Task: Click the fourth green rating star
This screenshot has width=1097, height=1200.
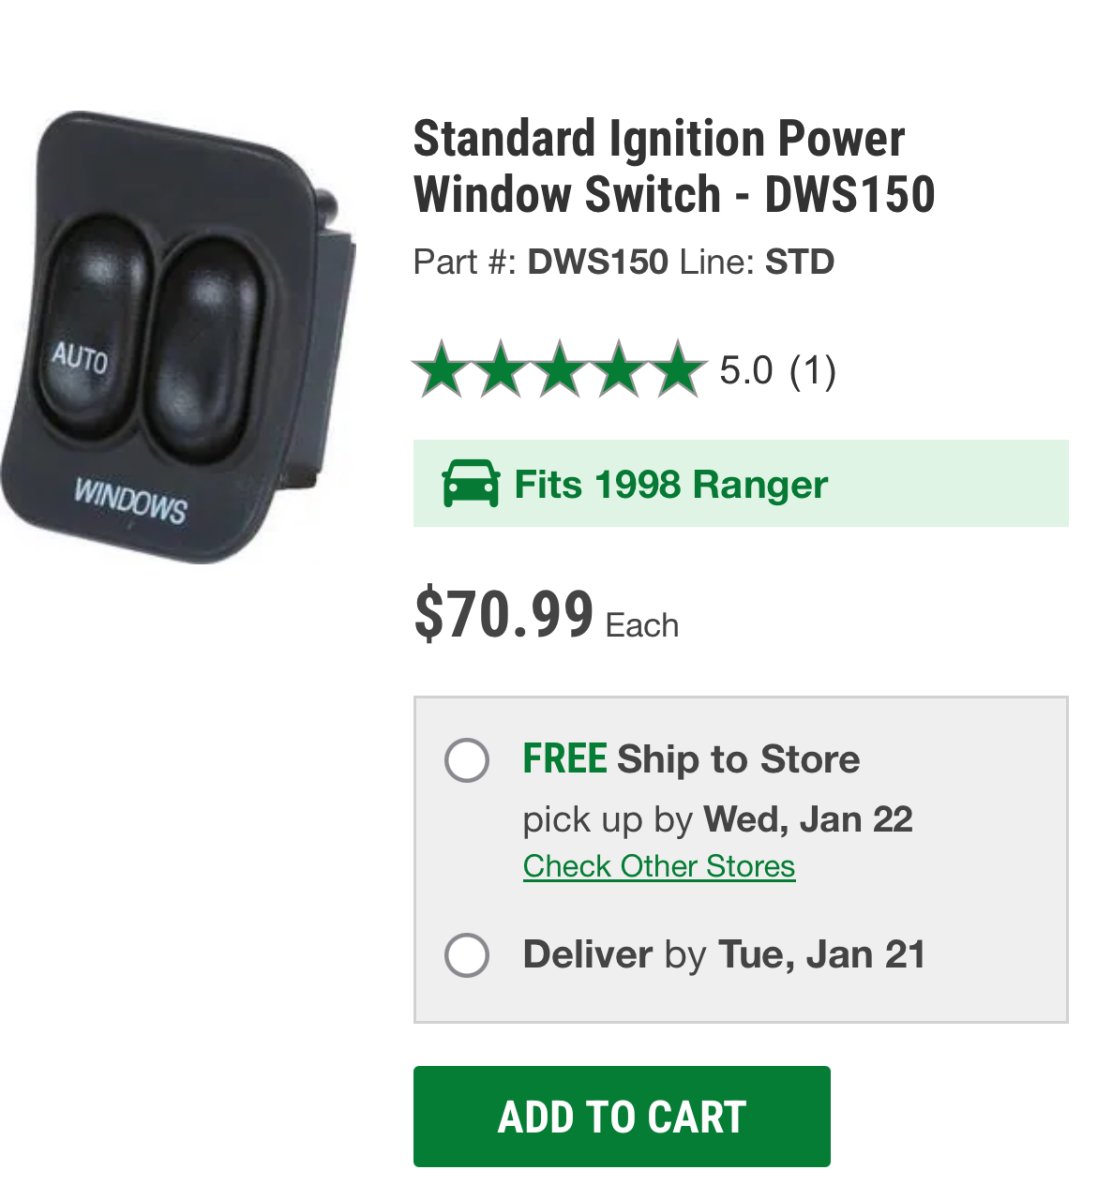Action: pyautogui.click(x=618, y=370)
